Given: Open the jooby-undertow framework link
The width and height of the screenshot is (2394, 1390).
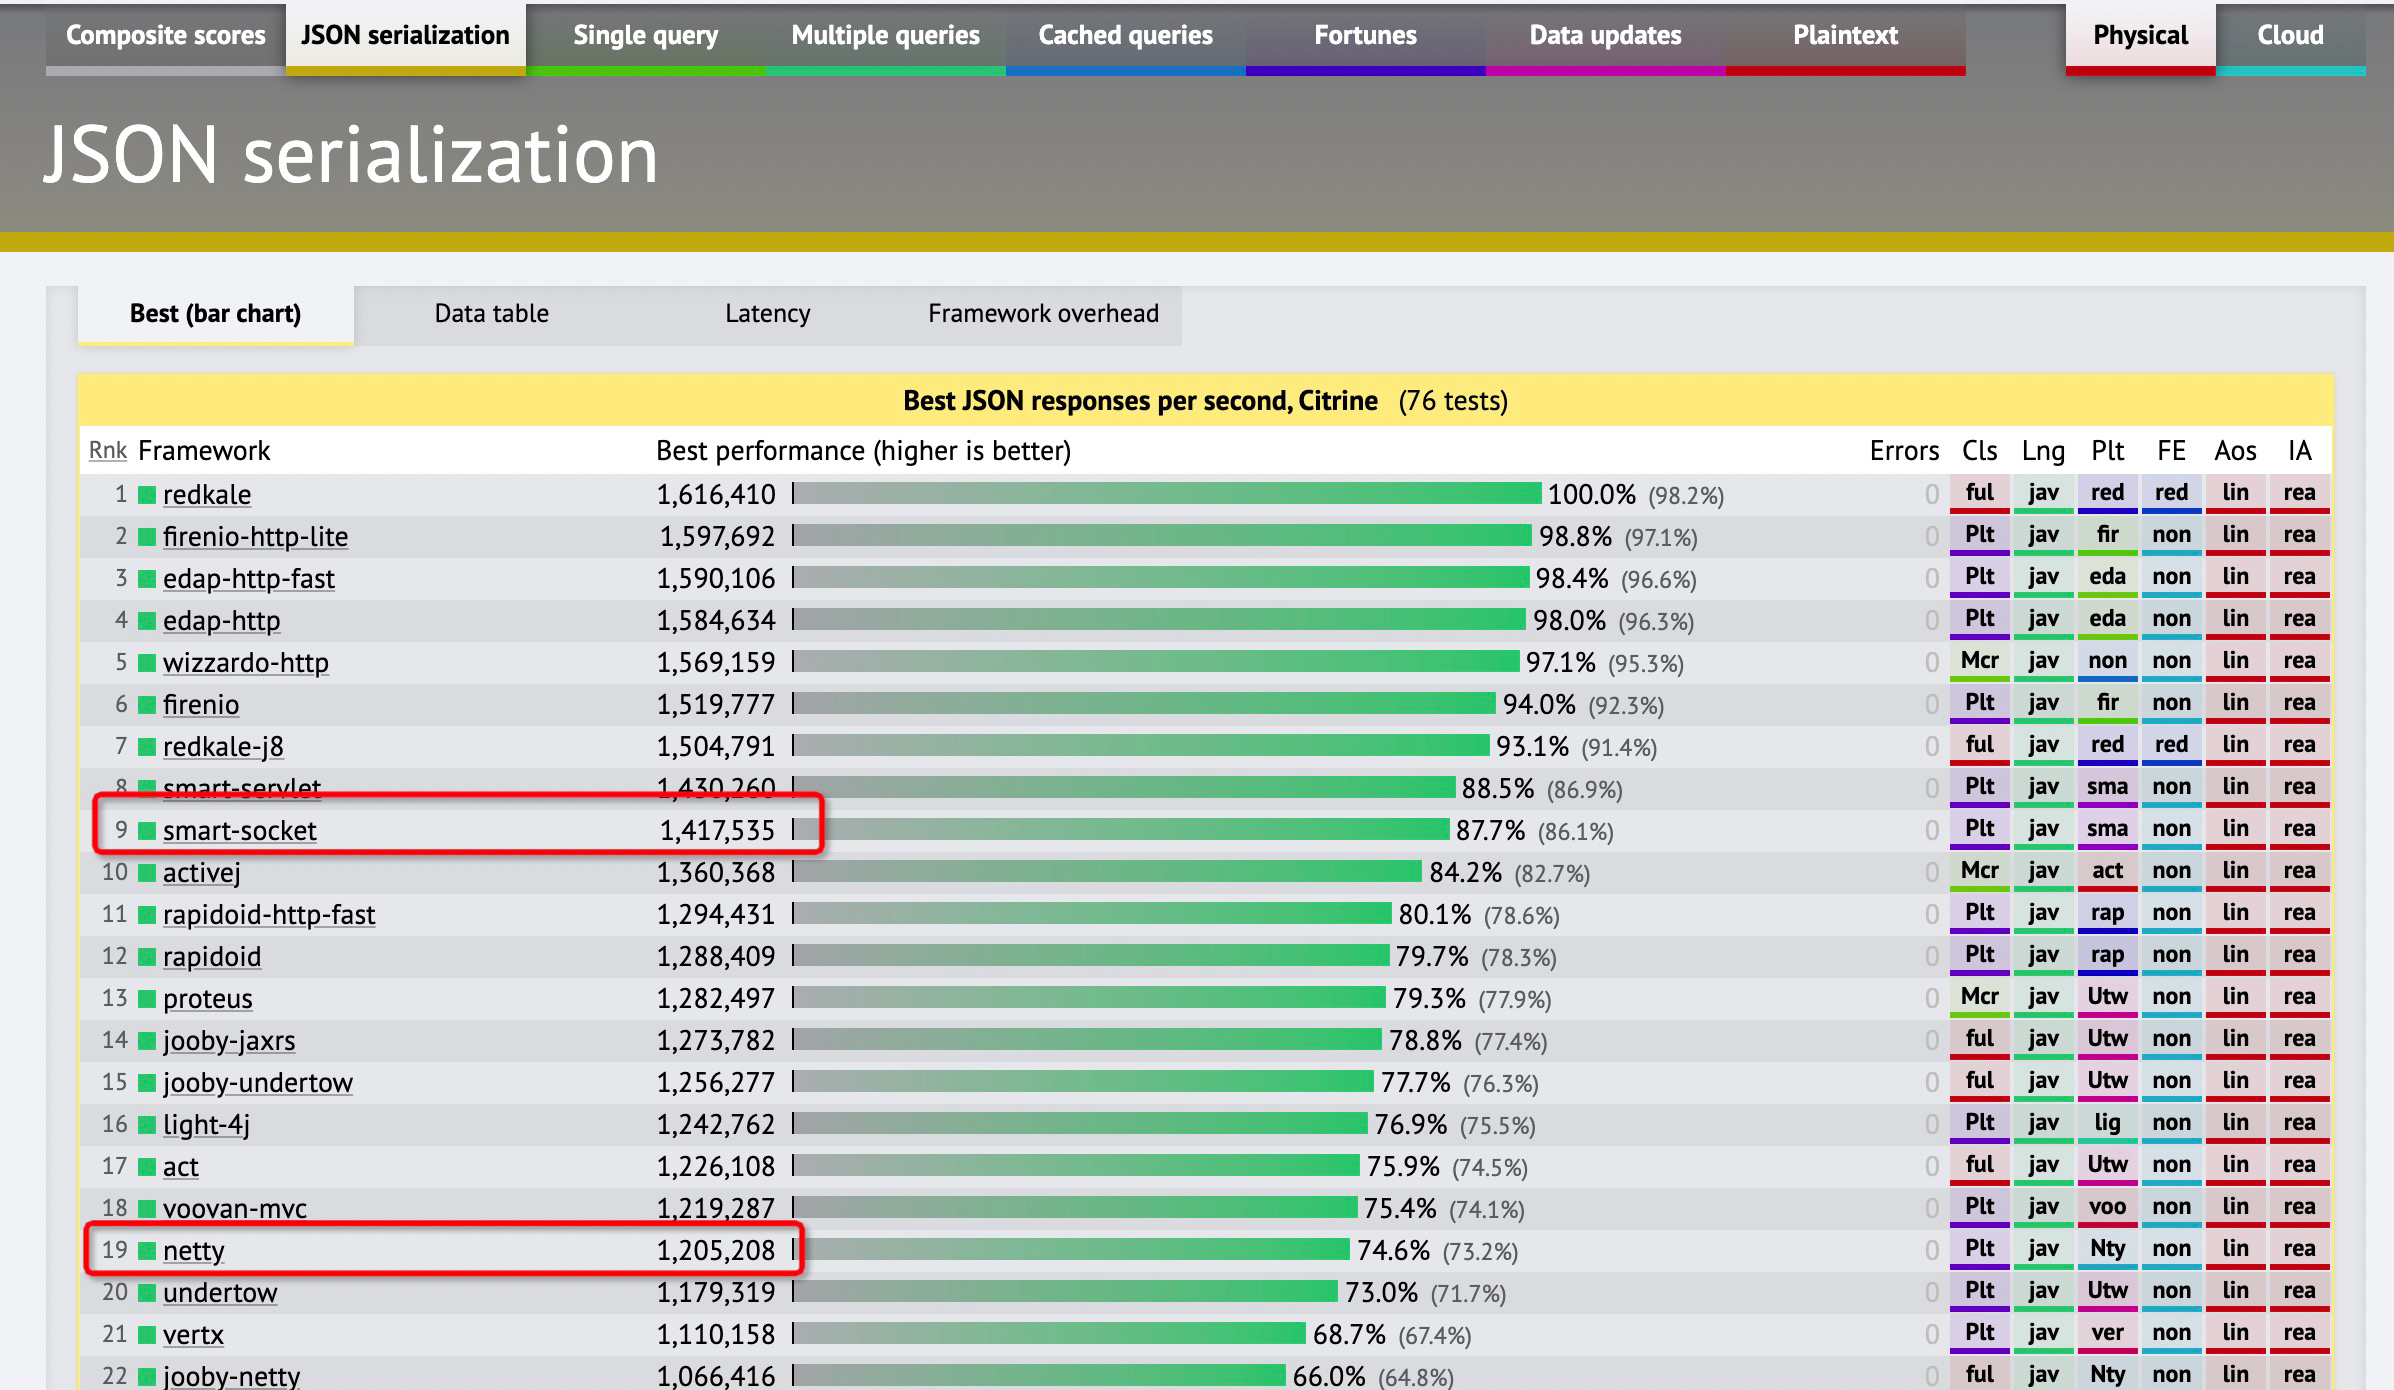Looking at the screenshot, I should (258, 1083).
